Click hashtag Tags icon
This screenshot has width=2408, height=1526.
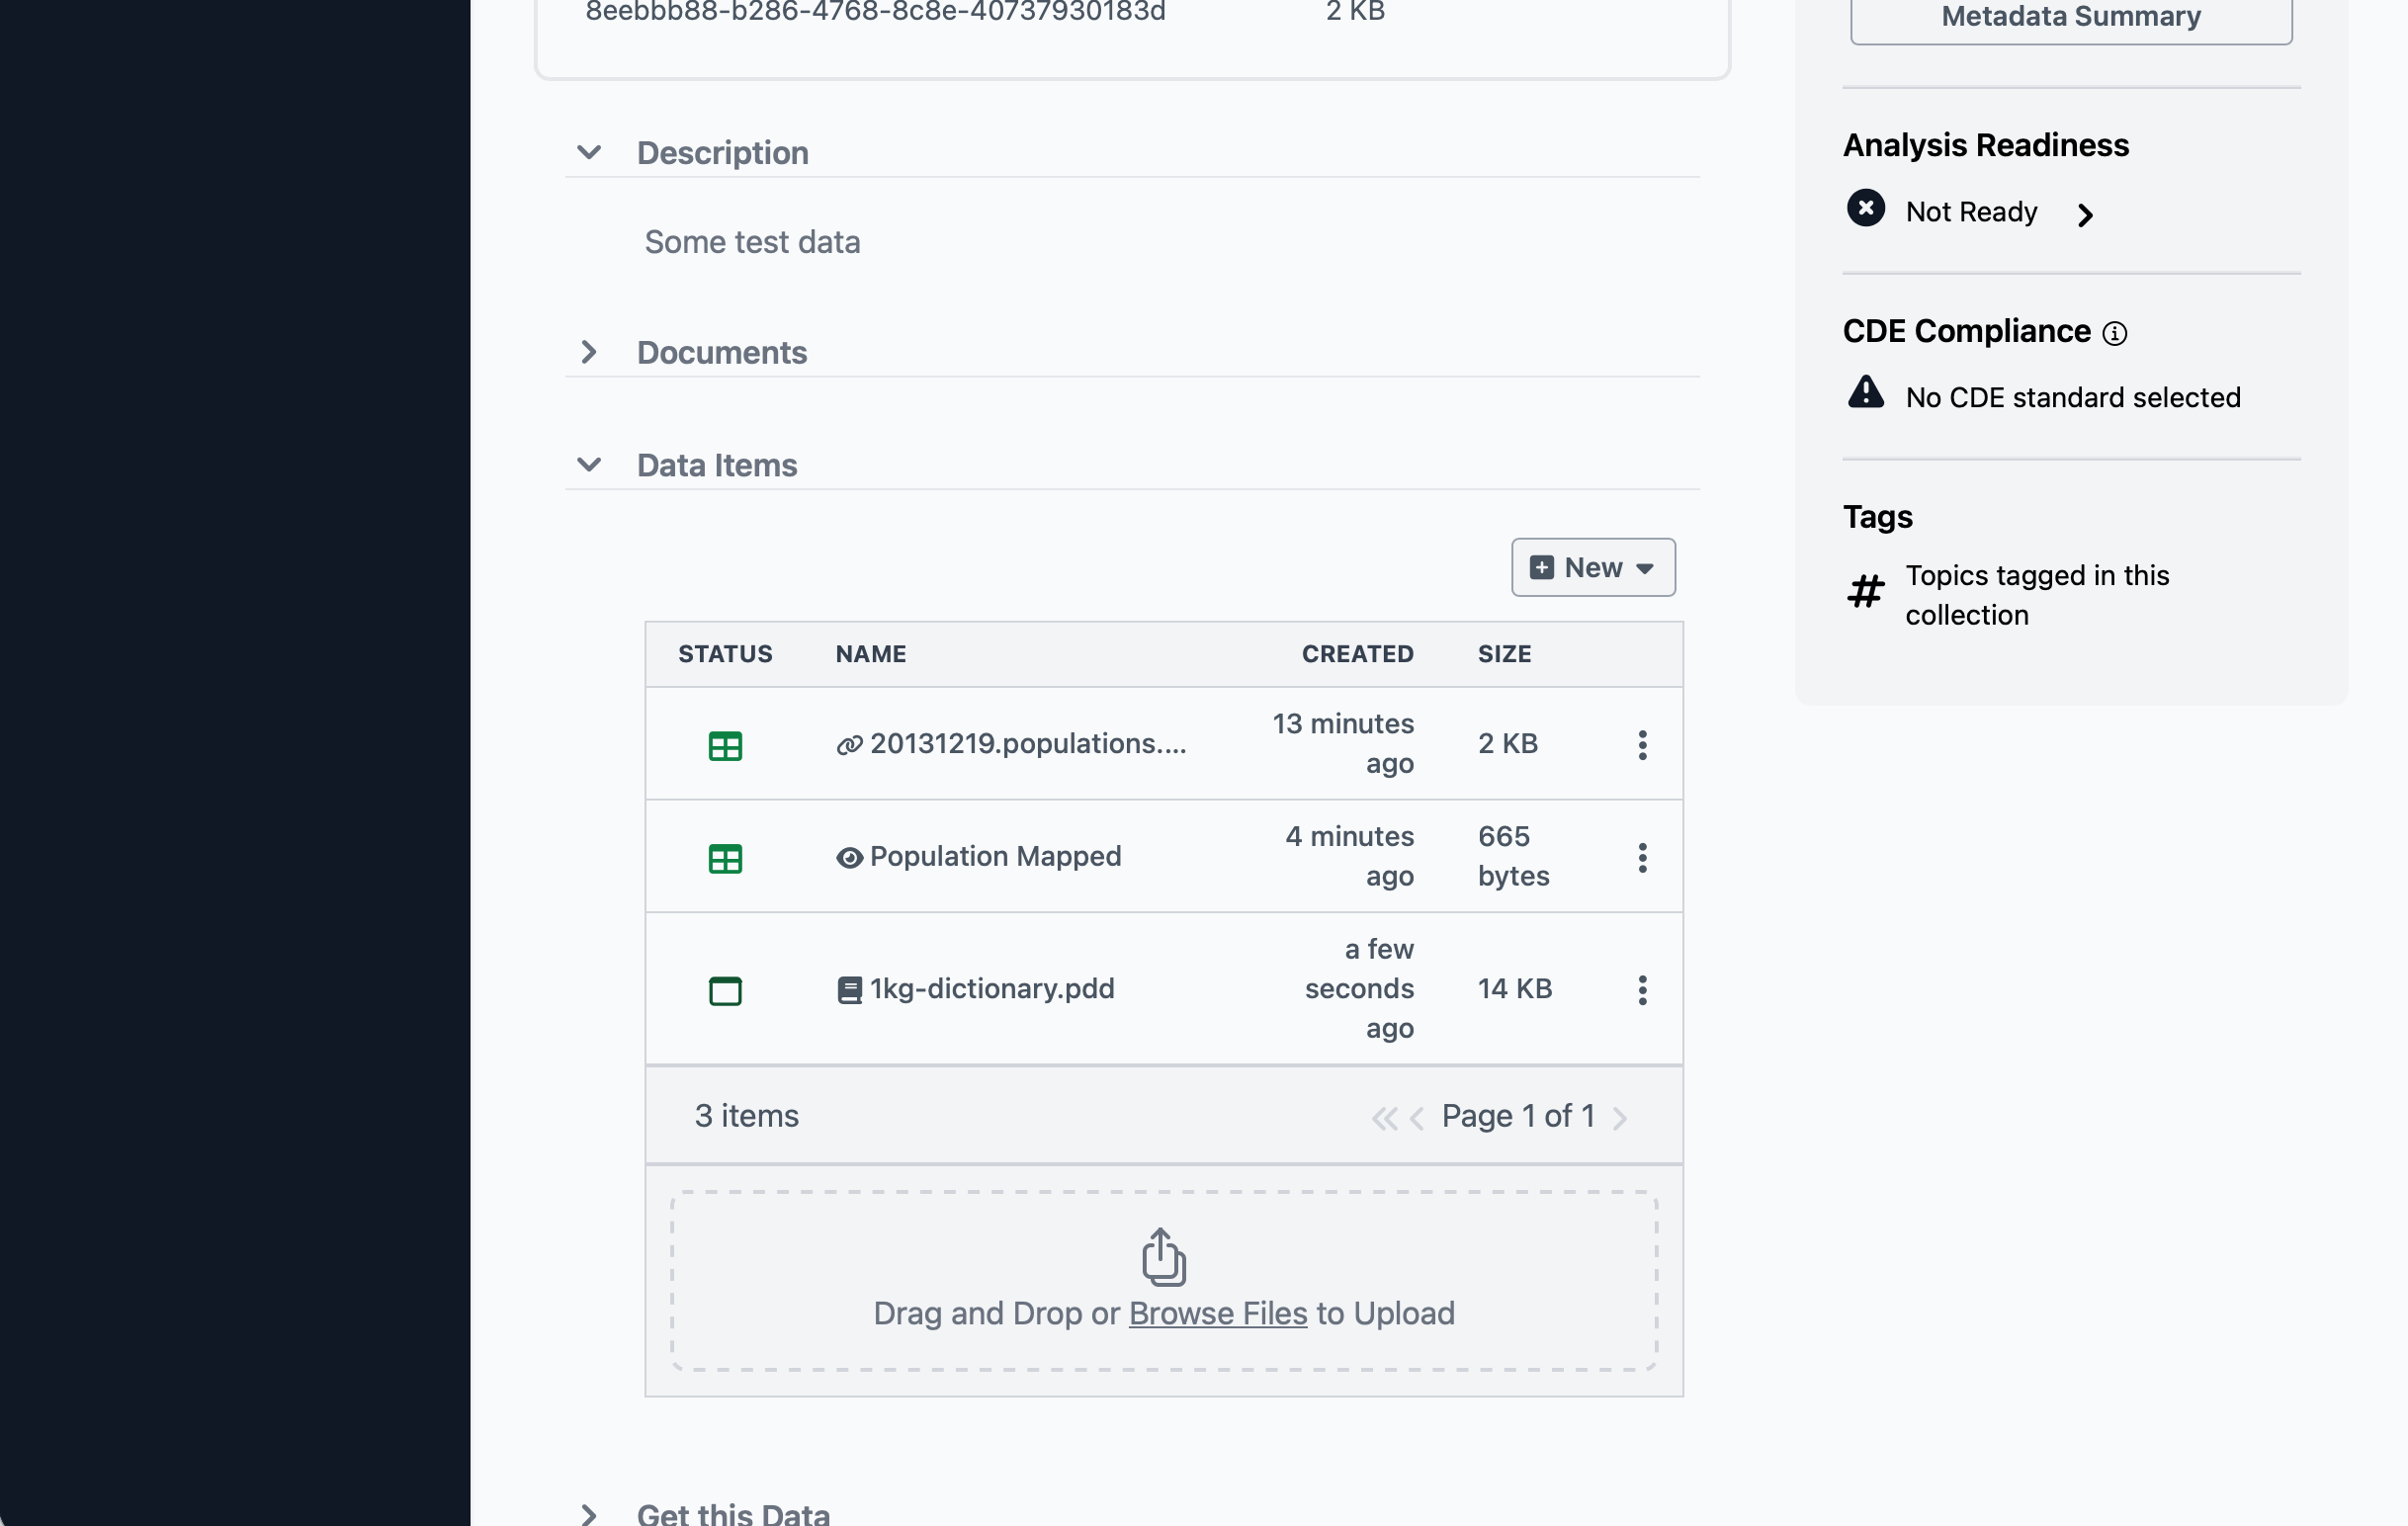[x=1865, y=591]
